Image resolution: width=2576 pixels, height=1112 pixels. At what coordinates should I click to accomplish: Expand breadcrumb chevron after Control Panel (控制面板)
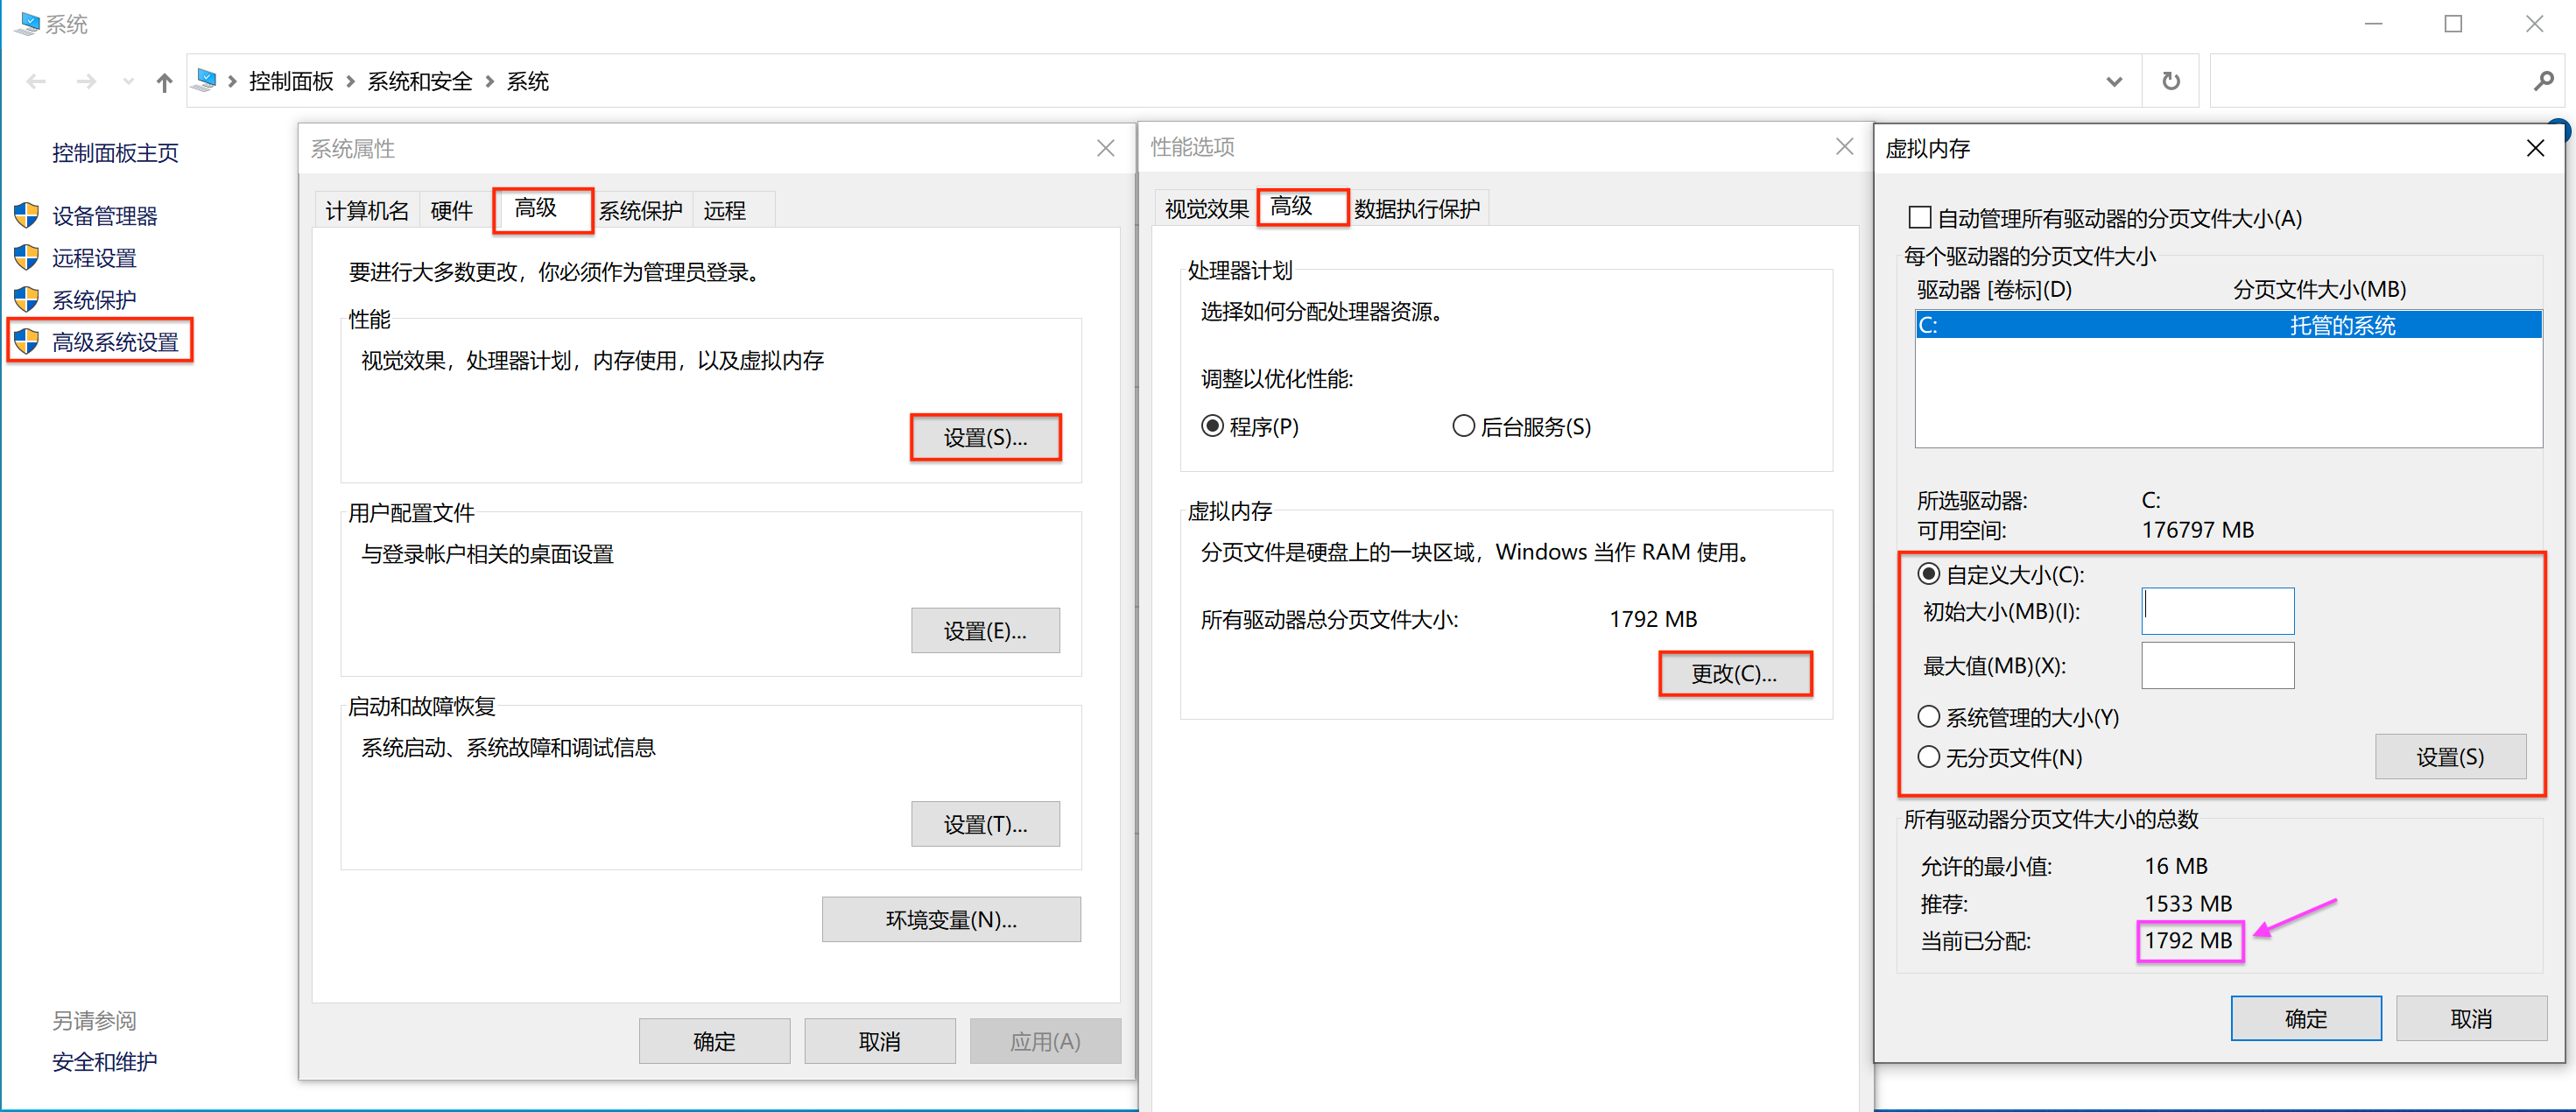click(x=350, y=82)
